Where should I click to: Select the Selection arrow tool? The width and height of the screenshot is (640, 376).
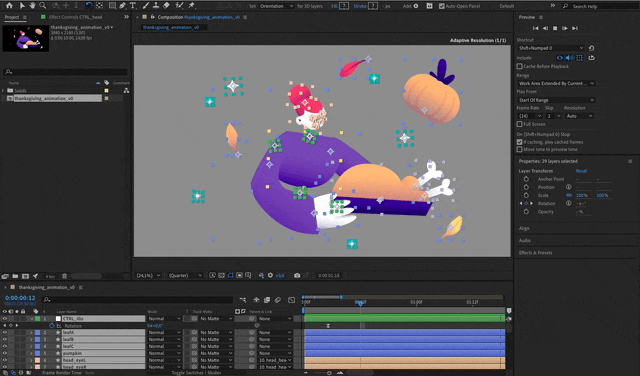pos(22,6)
